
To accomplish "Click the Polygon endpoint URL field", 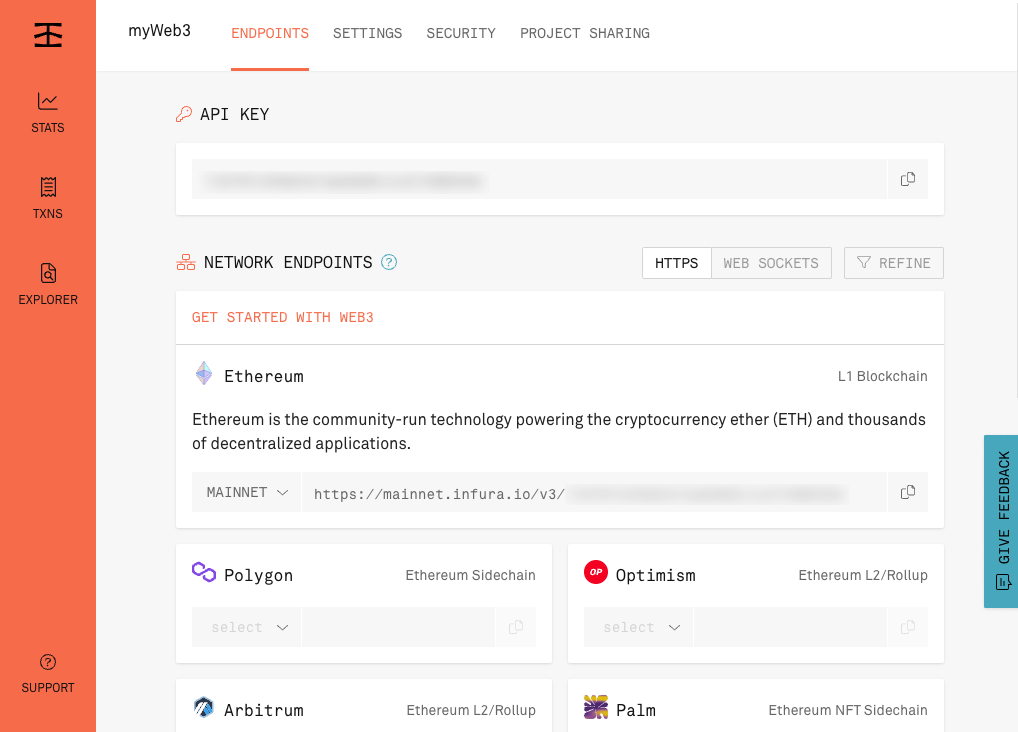I will click(x=399, y=627).
